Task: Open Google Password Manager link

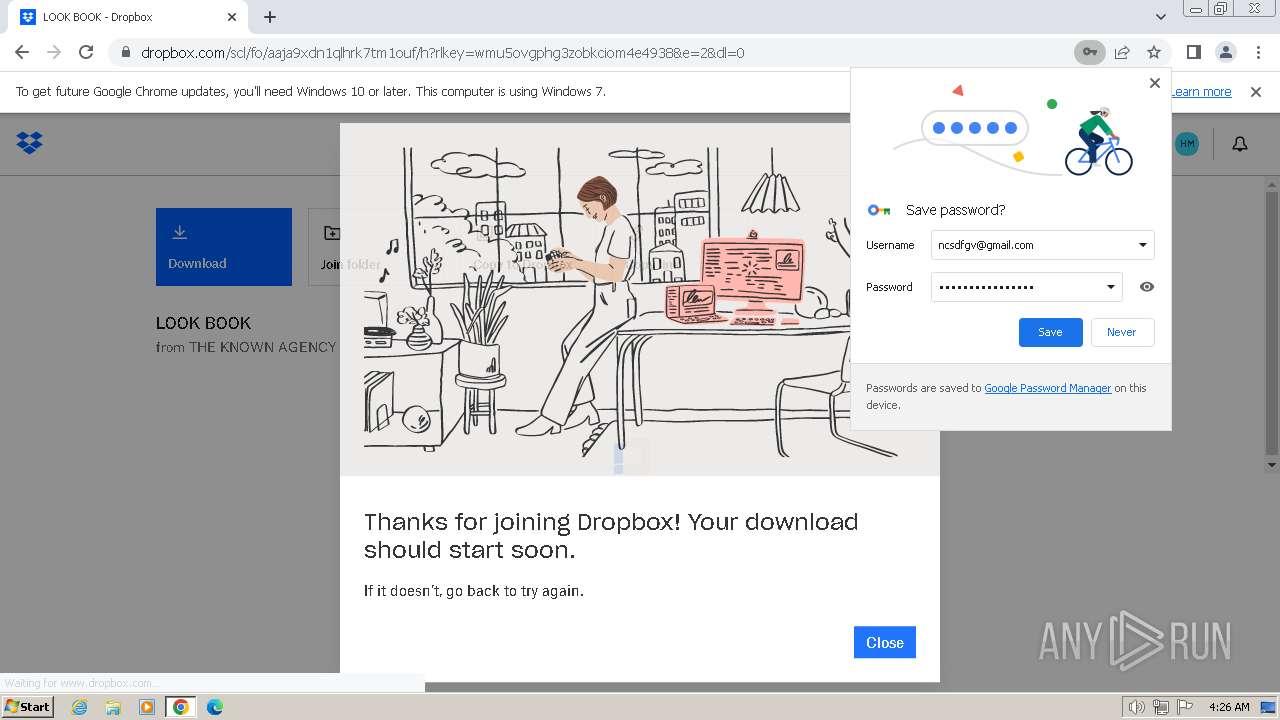Action: (x=1047, y=388)
